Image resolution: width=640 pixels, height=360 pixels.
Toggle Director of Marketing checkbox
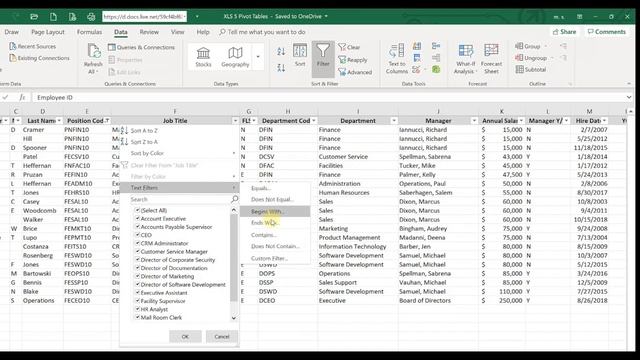point(138,276)
